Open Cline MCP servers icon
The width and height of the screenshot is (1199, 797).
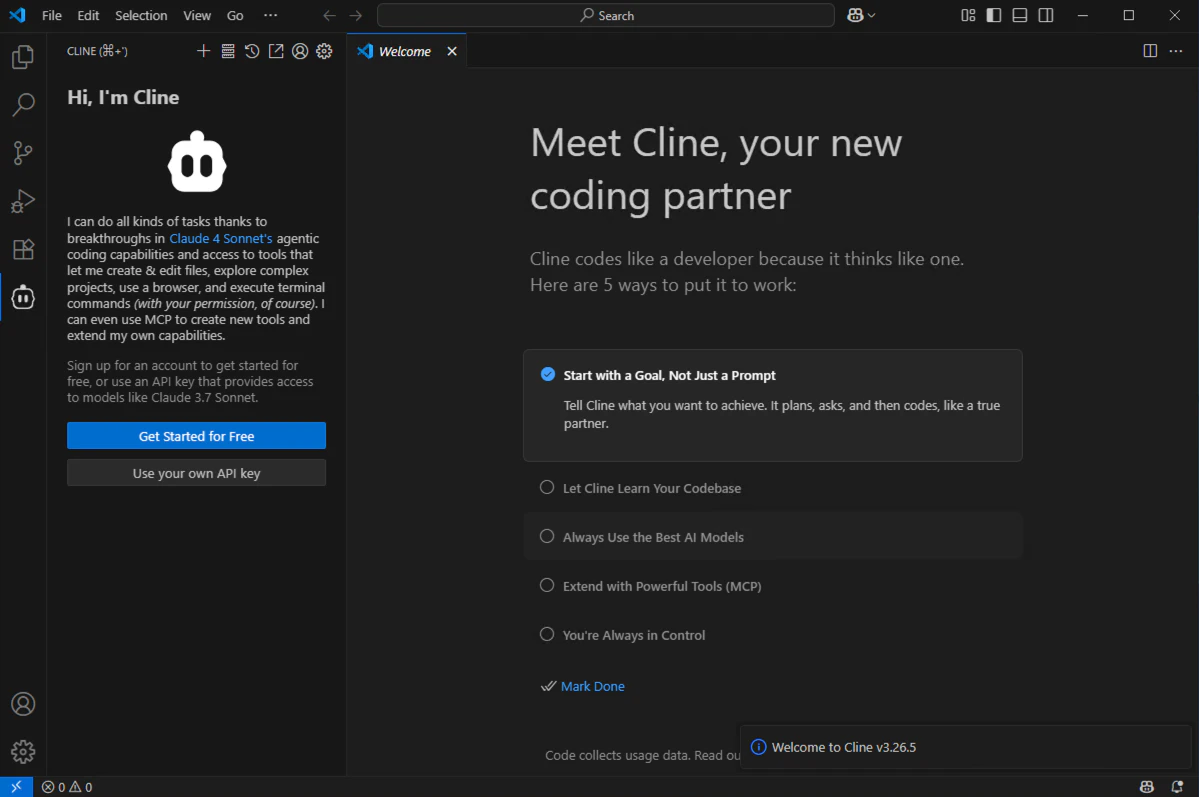(x=228, y=50)
